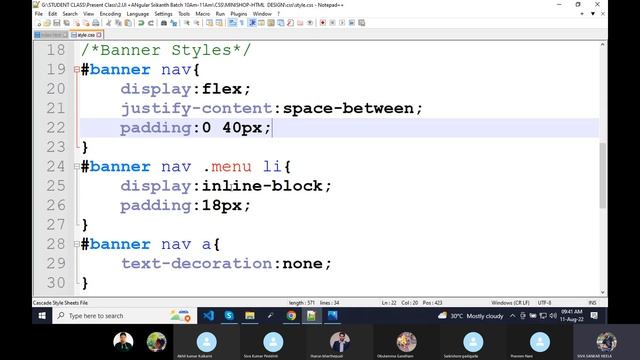
Task: Undo with the green arrow icon
Action: click(x=142, y=23)
